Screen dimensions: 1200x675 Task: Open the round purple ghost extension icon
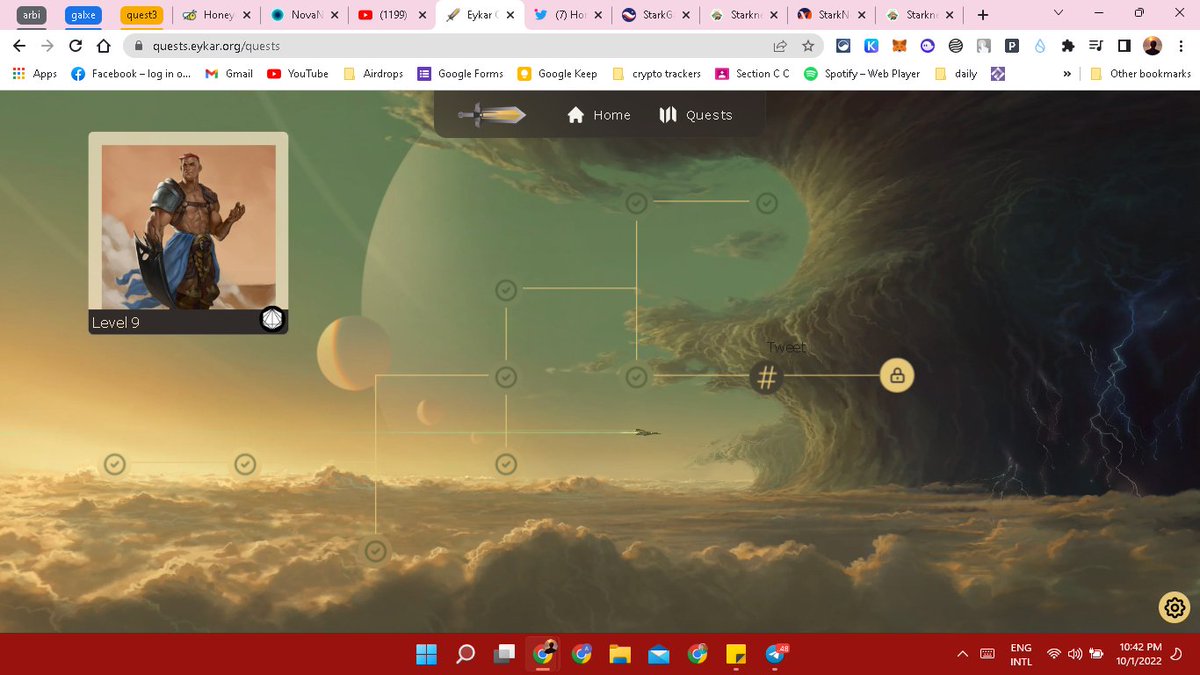click(x=927, y=46)
